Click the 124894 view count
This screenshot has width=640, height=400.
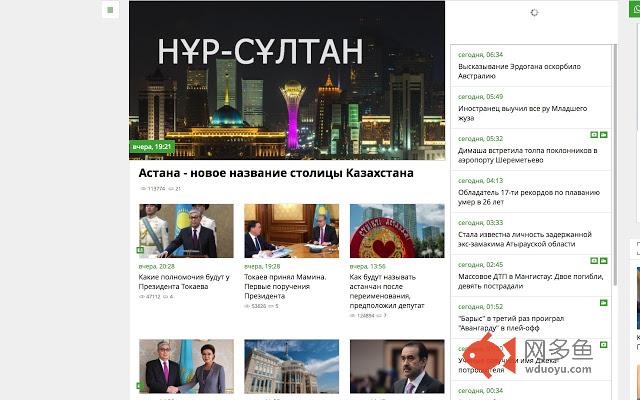pos(365,316)
